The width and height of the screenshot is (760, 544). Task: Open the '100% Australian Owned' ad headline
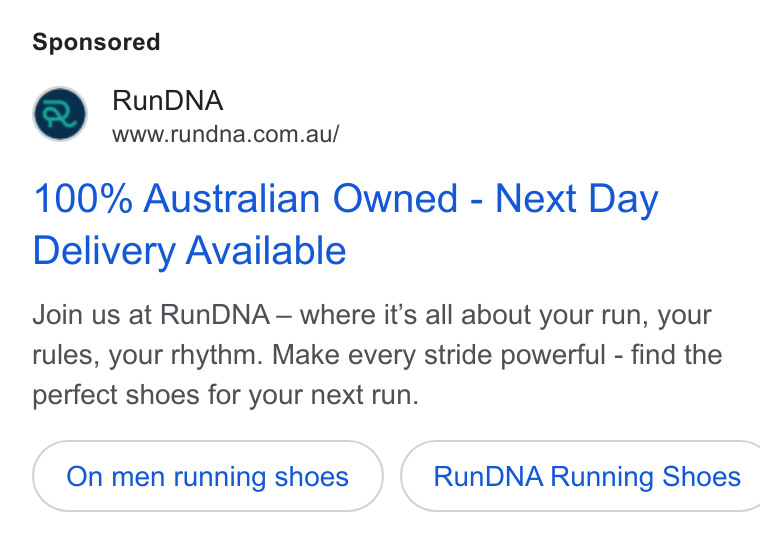click(345, 224)
